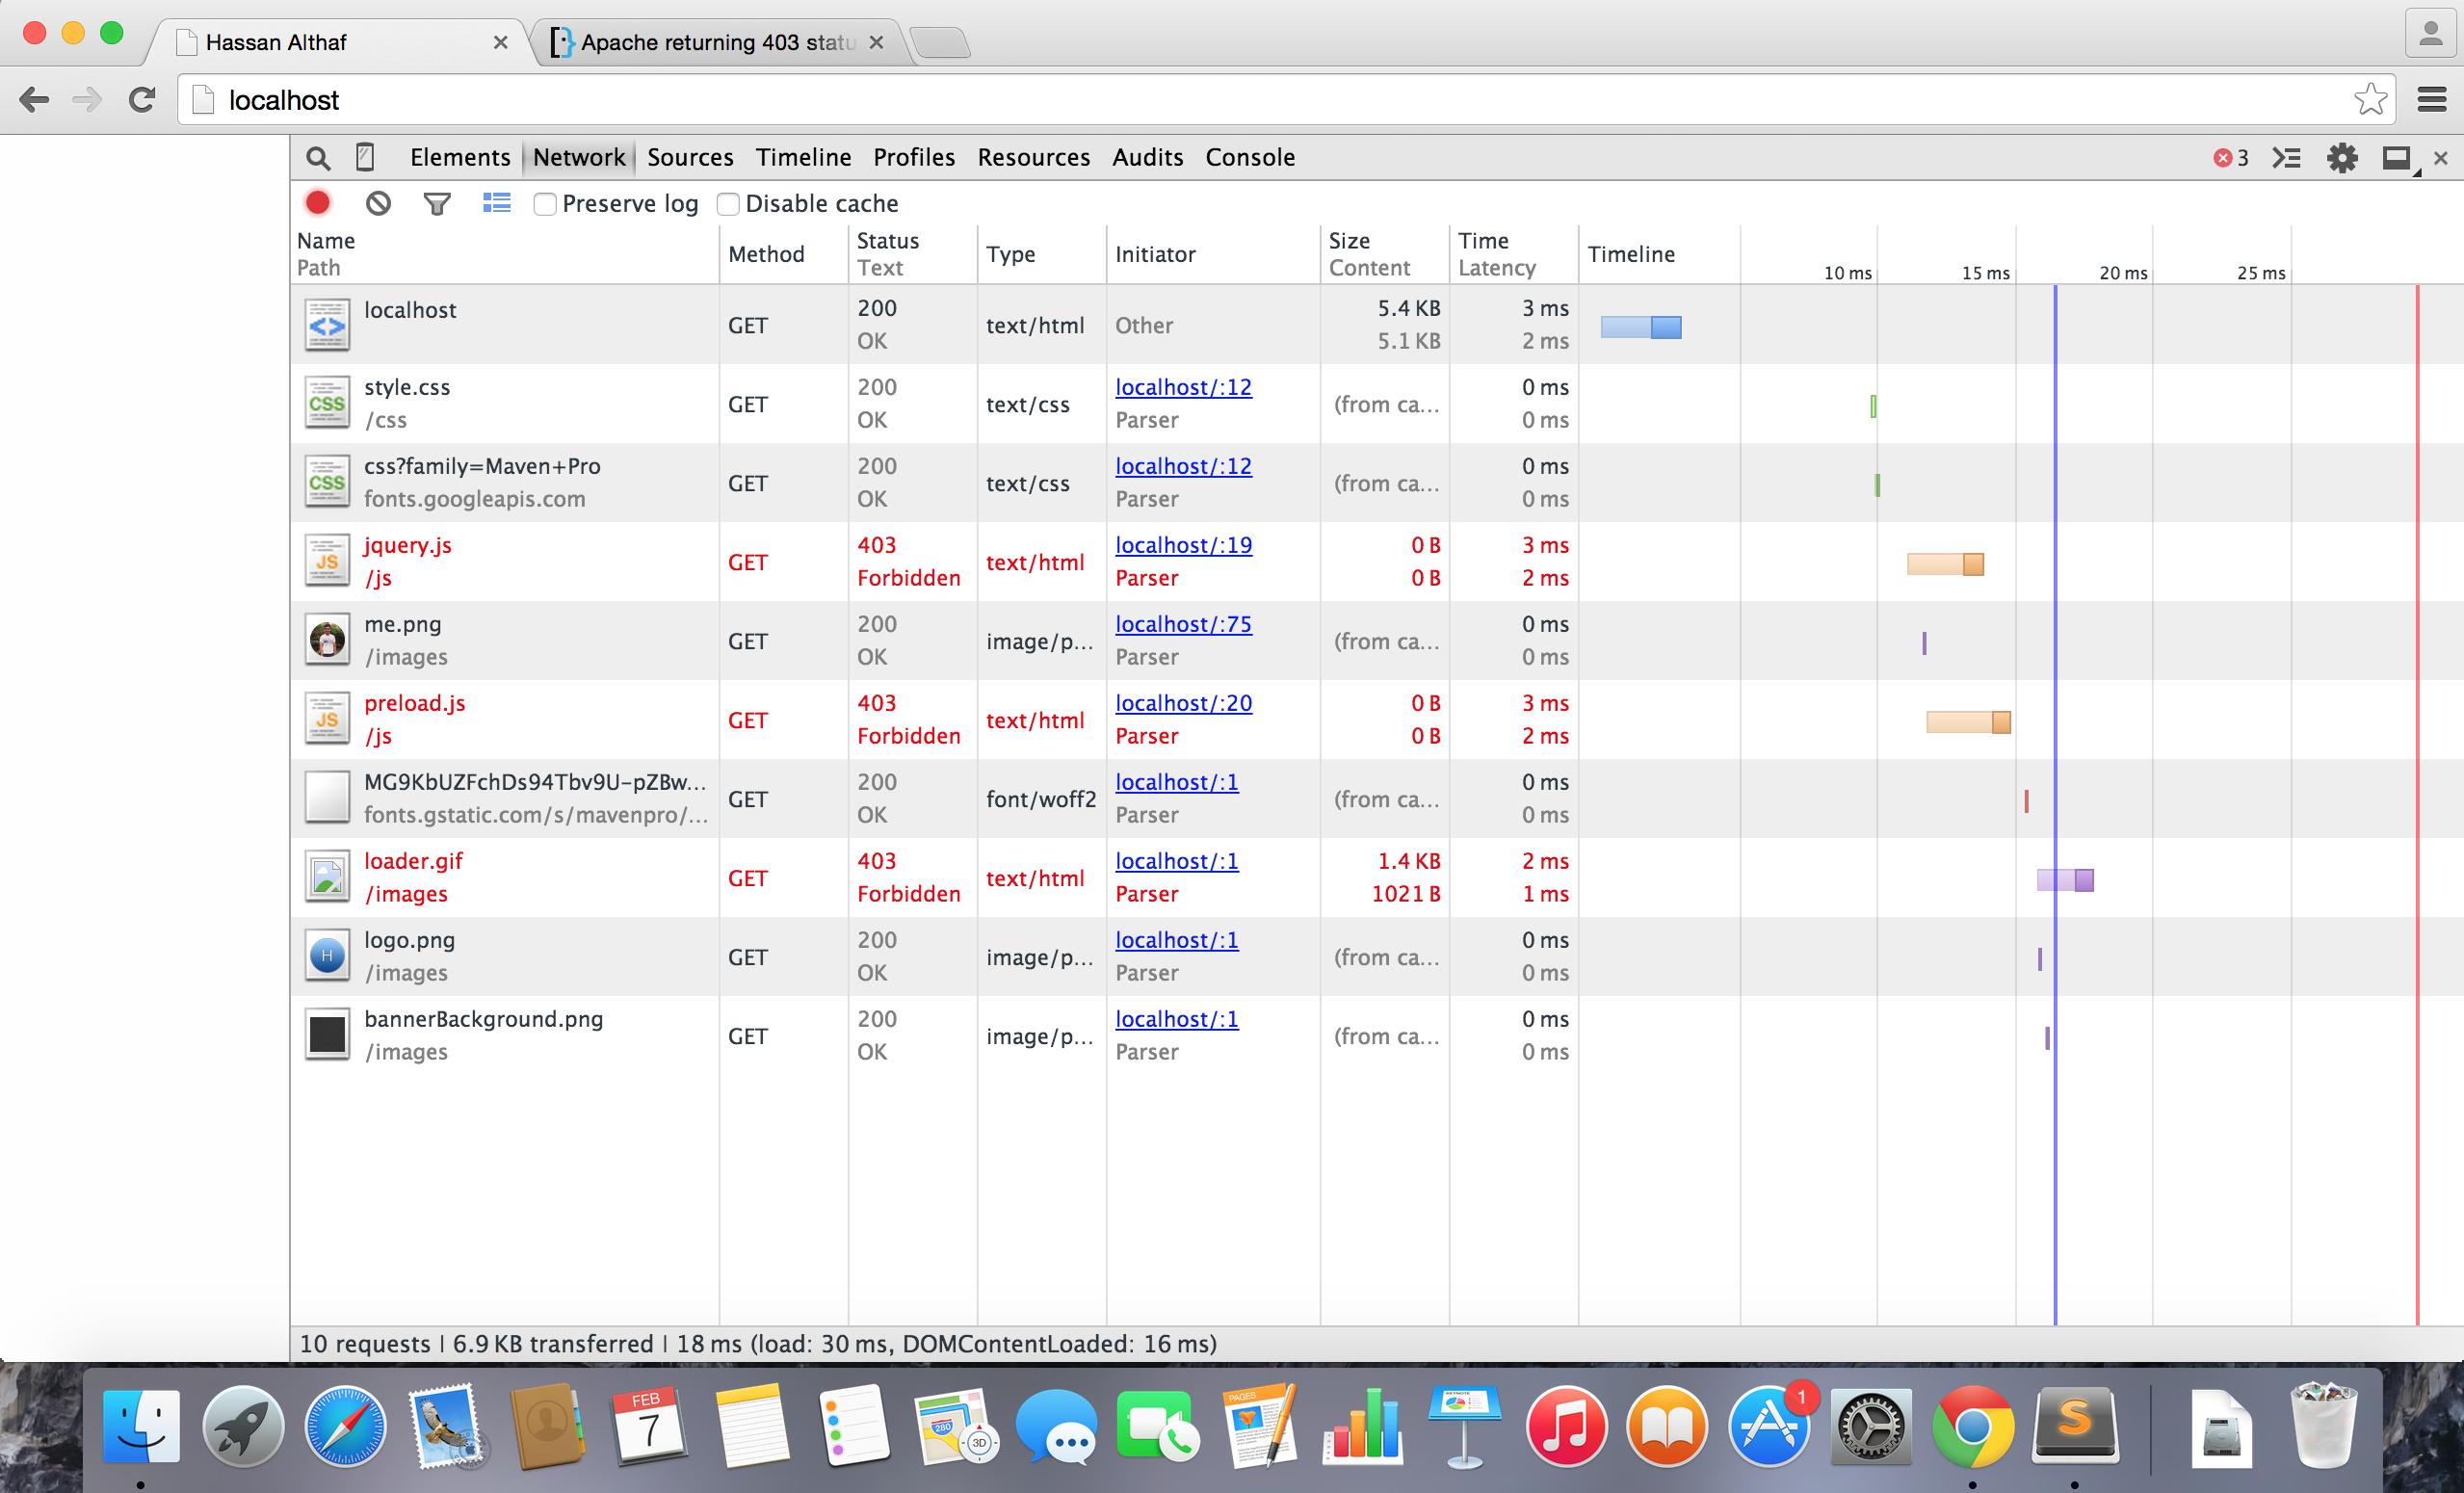
Task: Open the Console tab
Action: click(x=1250, y=157)
